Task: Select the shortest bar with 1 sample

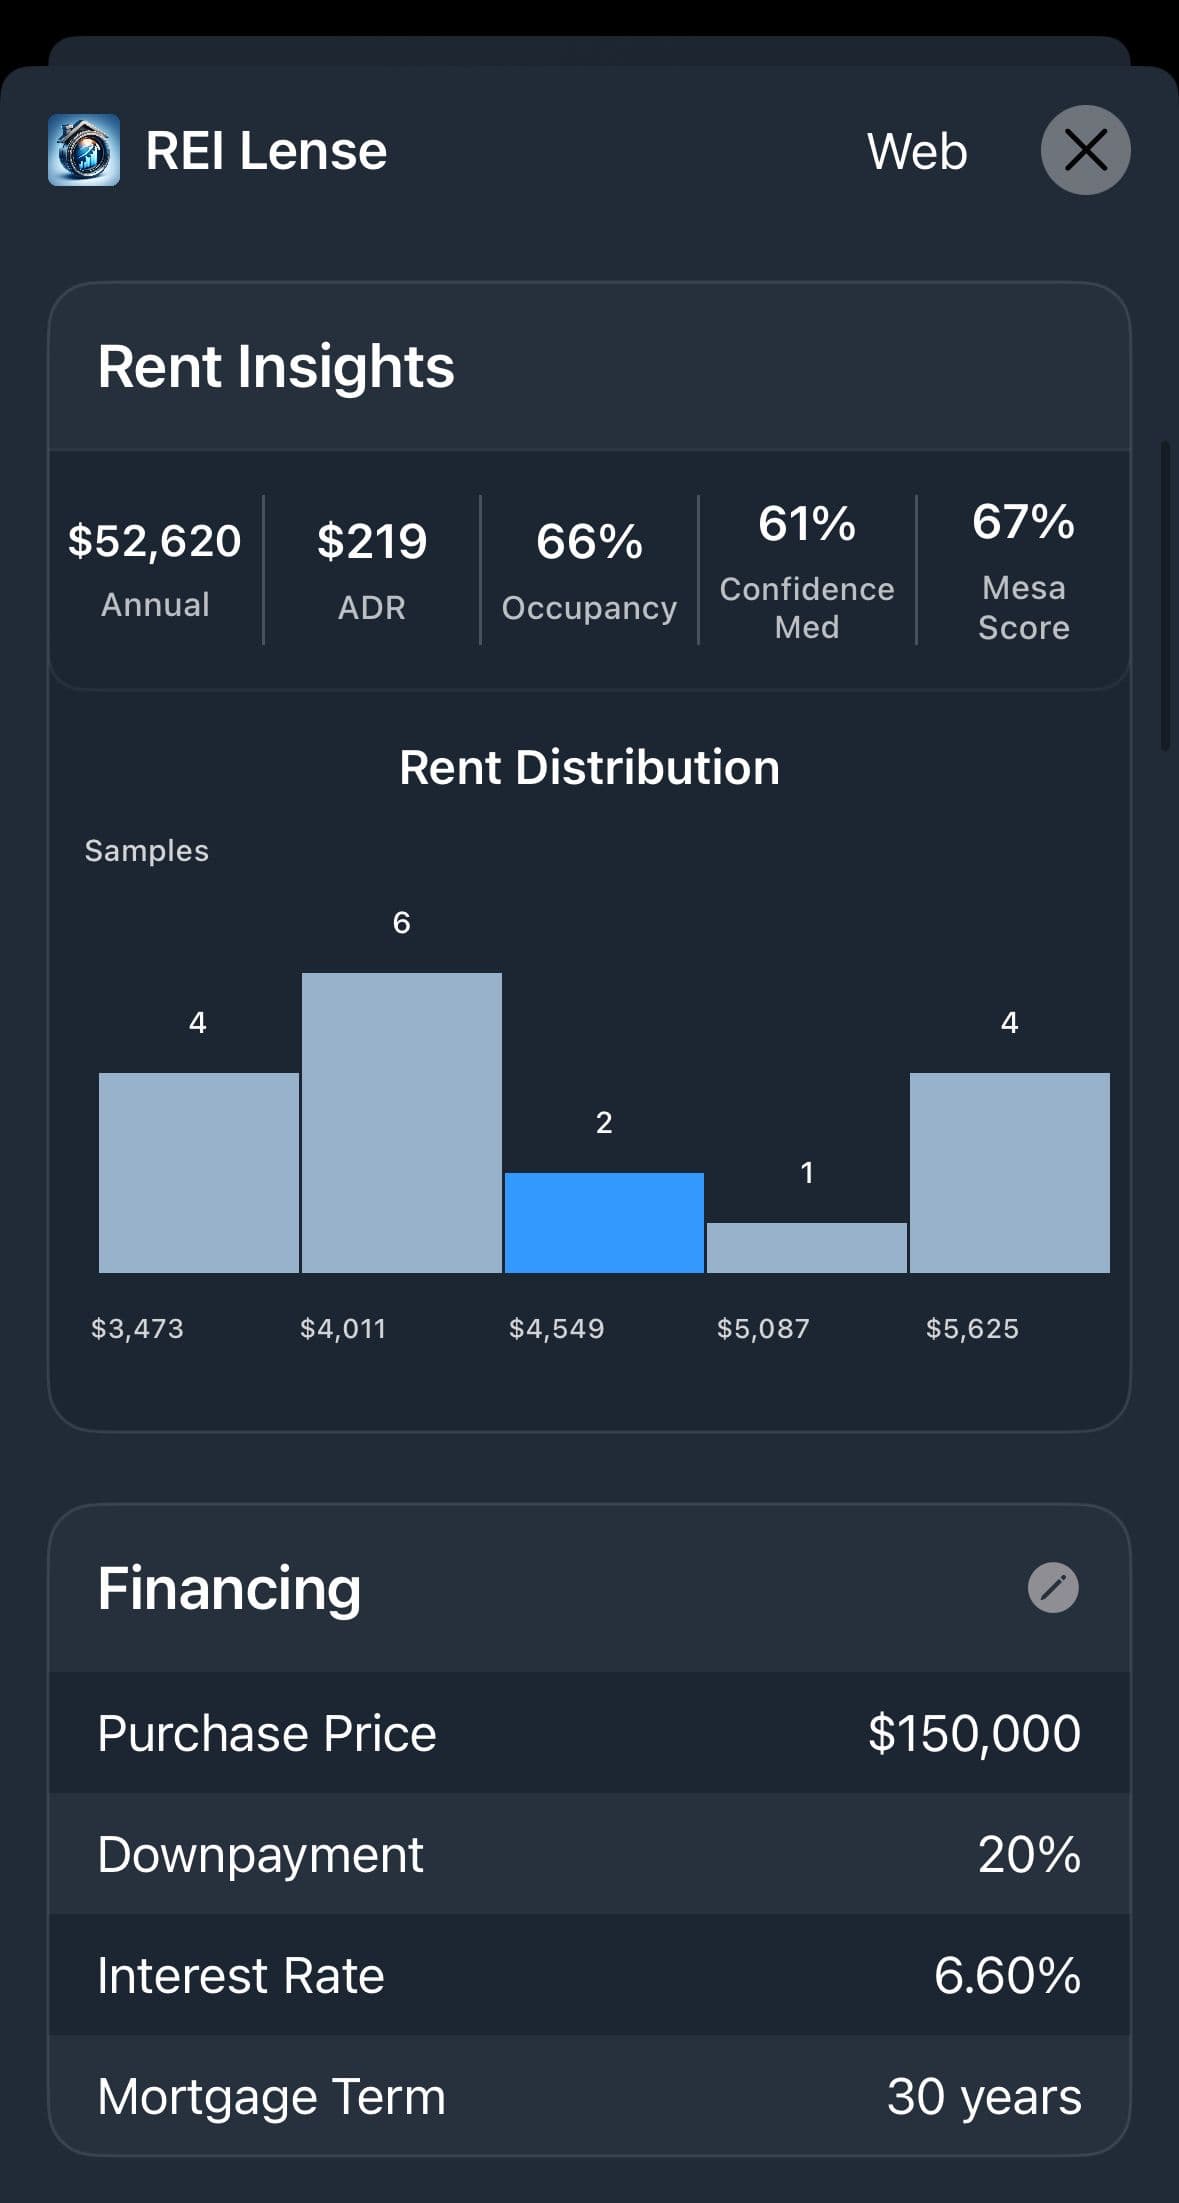Action: tap(806, 1247)
